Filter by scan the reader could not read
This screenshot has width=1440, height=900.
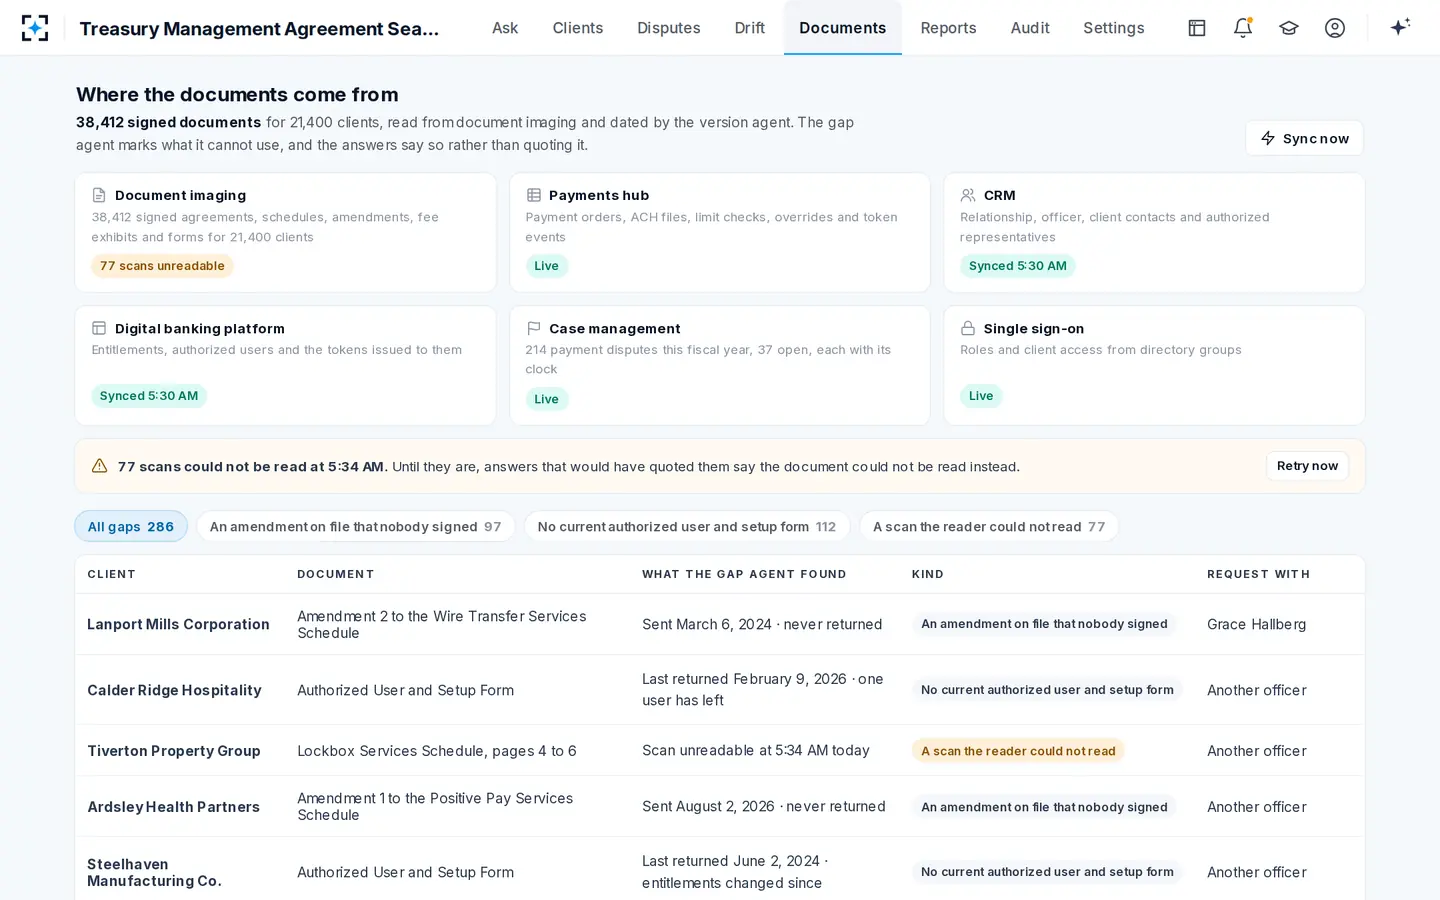click(x=989, y=527)
